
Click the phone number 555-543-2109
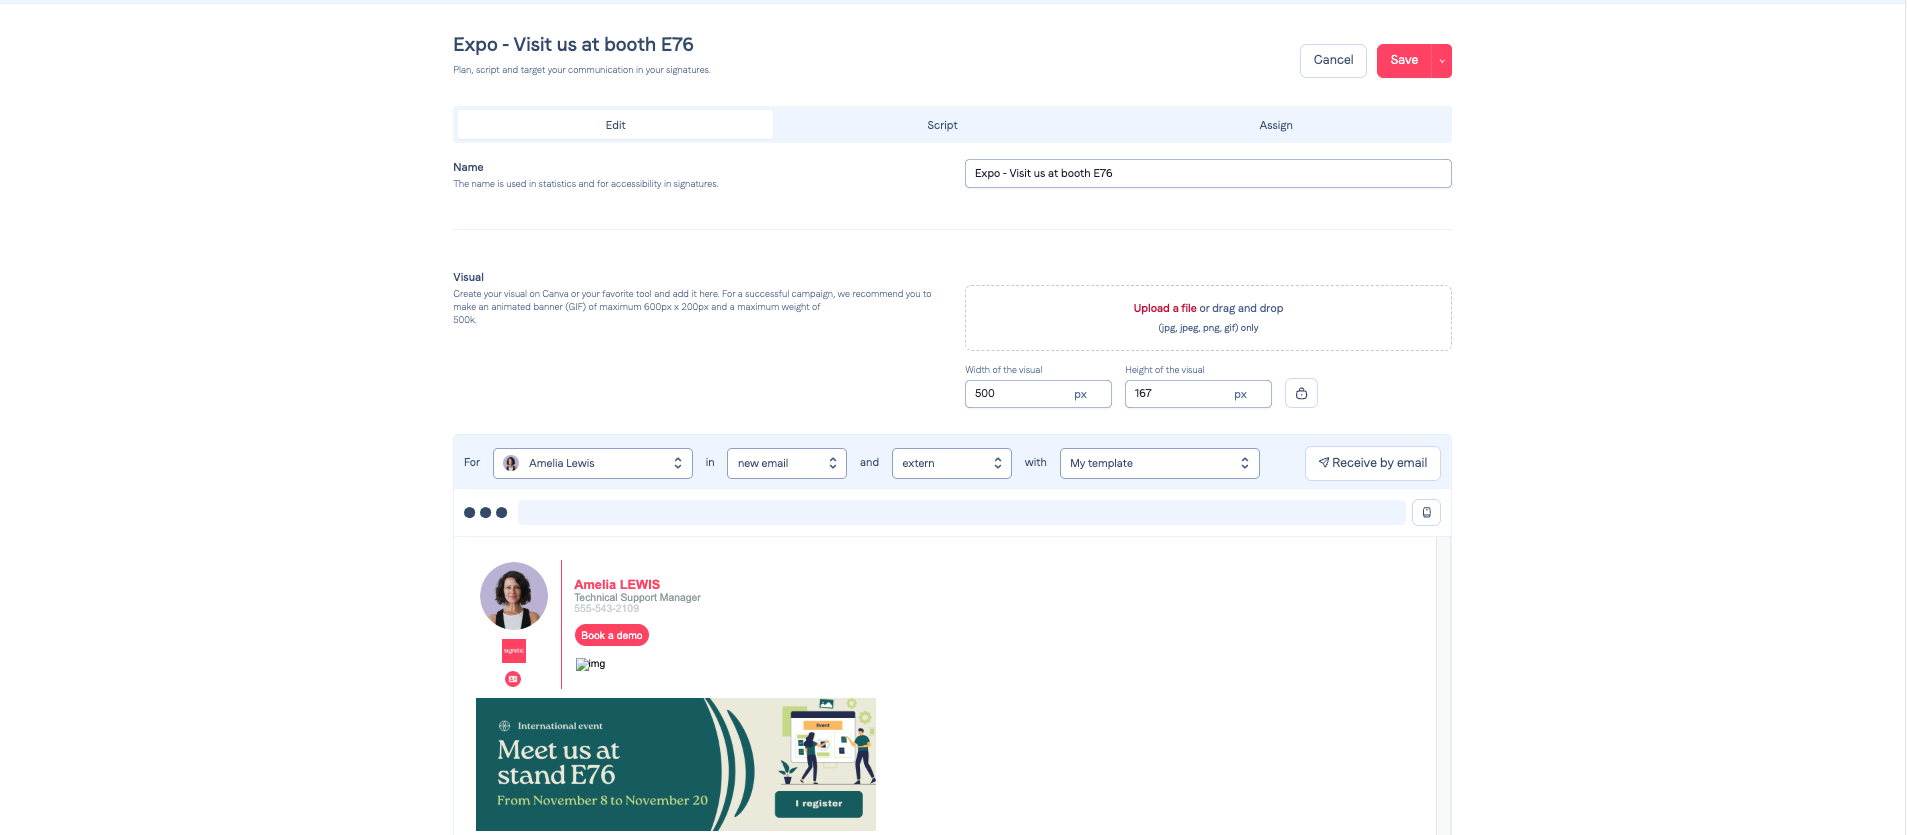coord(606,608)
